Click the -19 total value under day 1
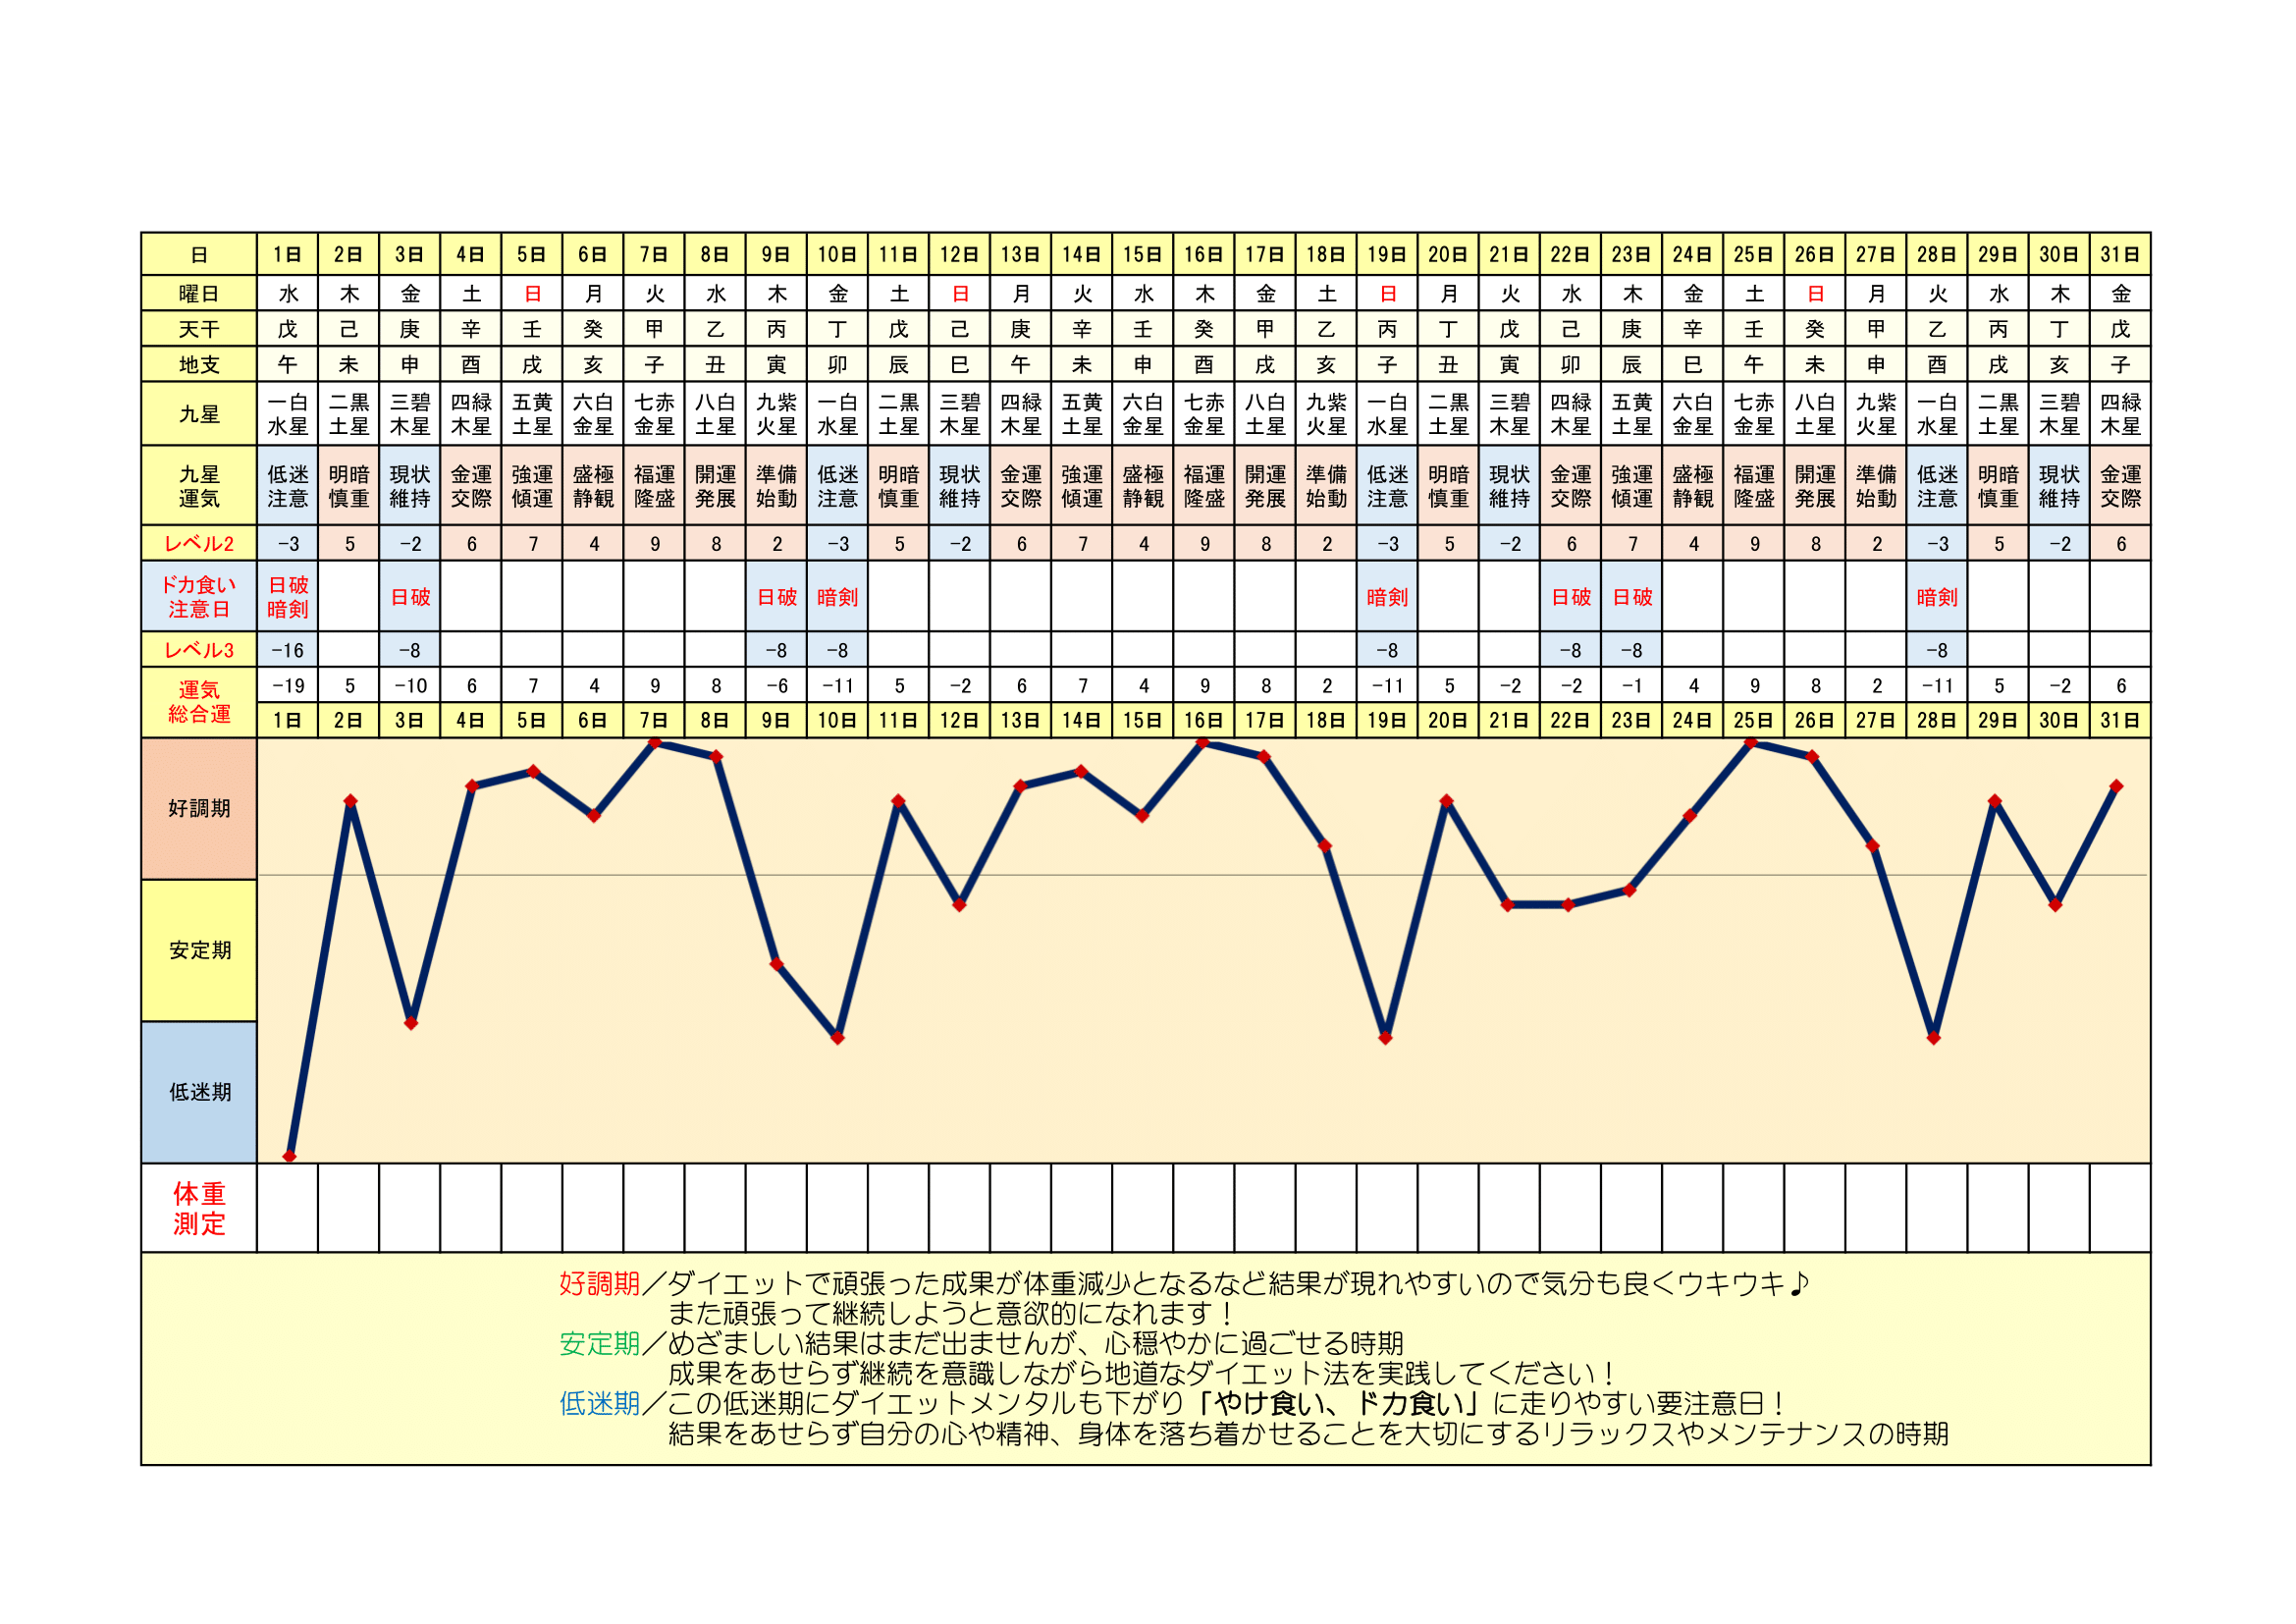This screenshot has height=1624, width=2296. [288, 686]
